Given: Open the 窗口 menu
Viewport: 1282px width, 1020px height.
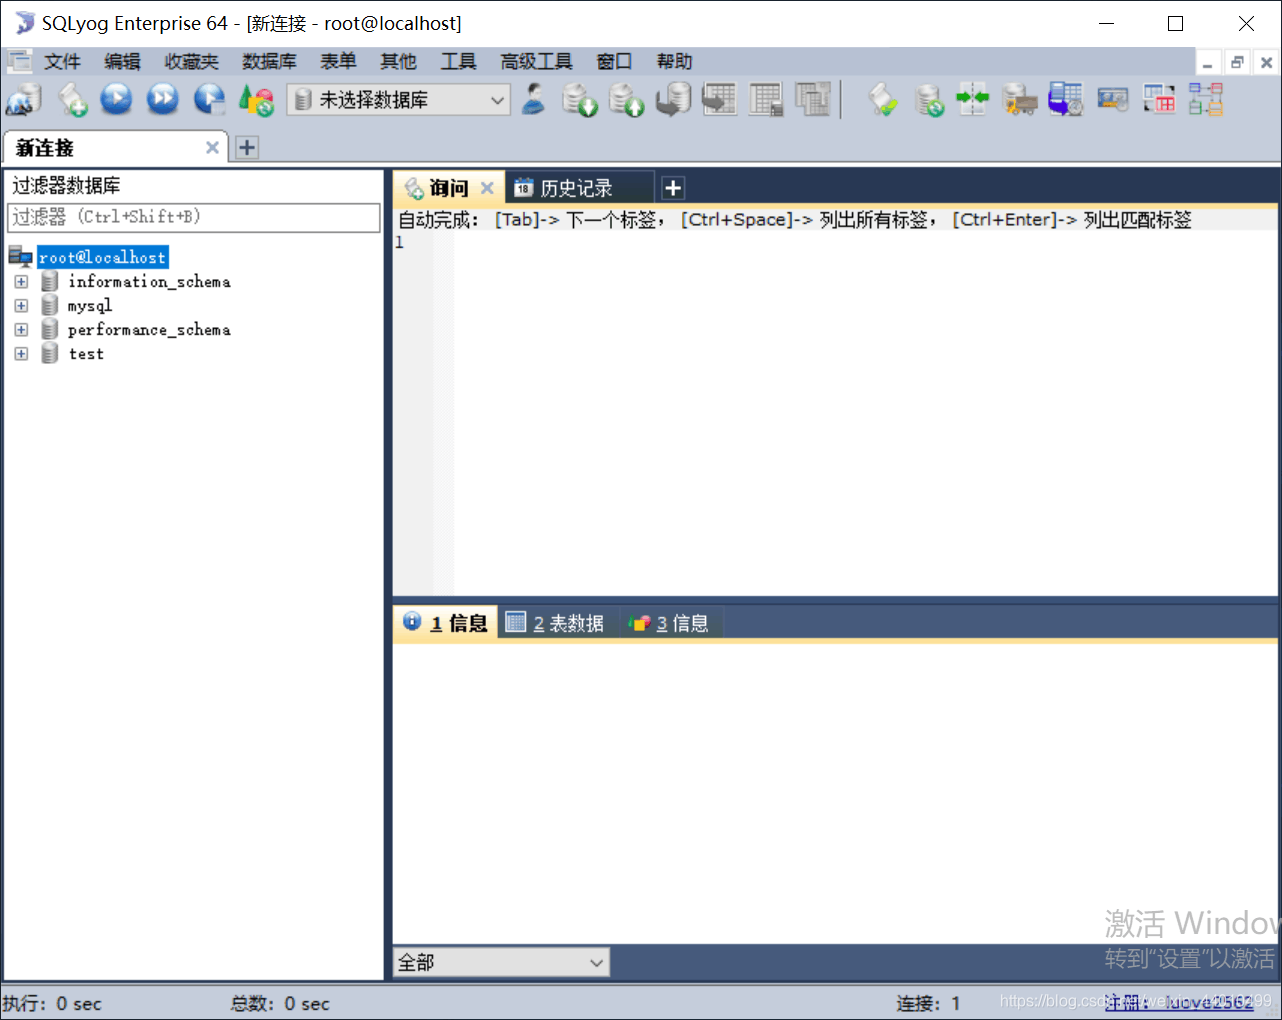Looking at the screenshot, I should pos(614,62).
